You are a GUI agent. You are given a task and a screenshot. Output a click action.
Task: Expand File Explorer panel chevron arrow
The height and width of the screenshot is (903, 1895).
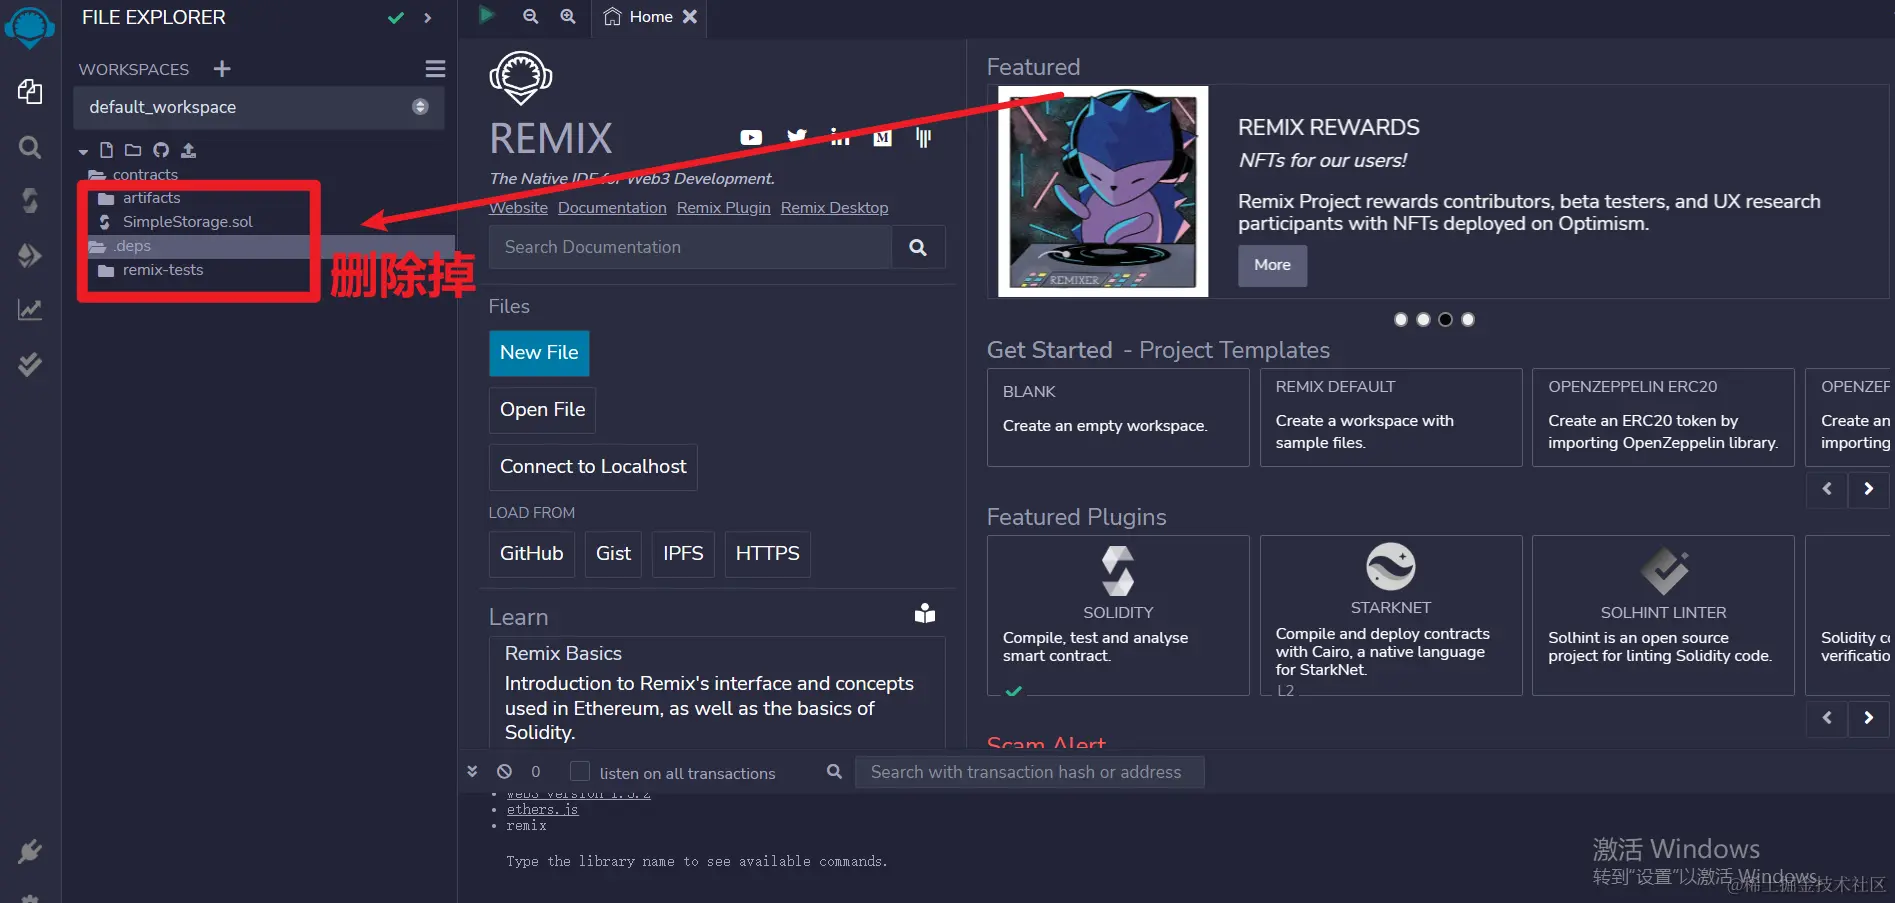pos(428,17)
